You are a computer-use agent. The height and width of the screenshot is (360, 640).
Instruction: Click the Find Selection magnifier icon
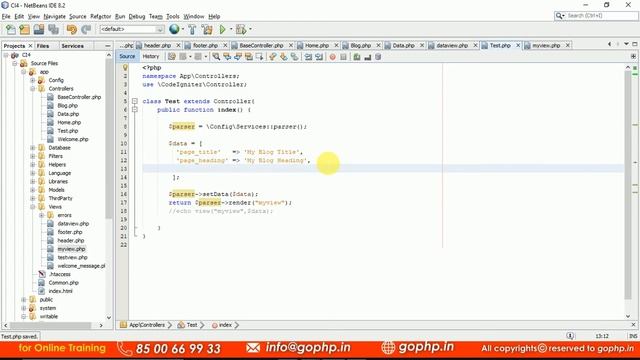pyautogui.click(x=216, y=57)
